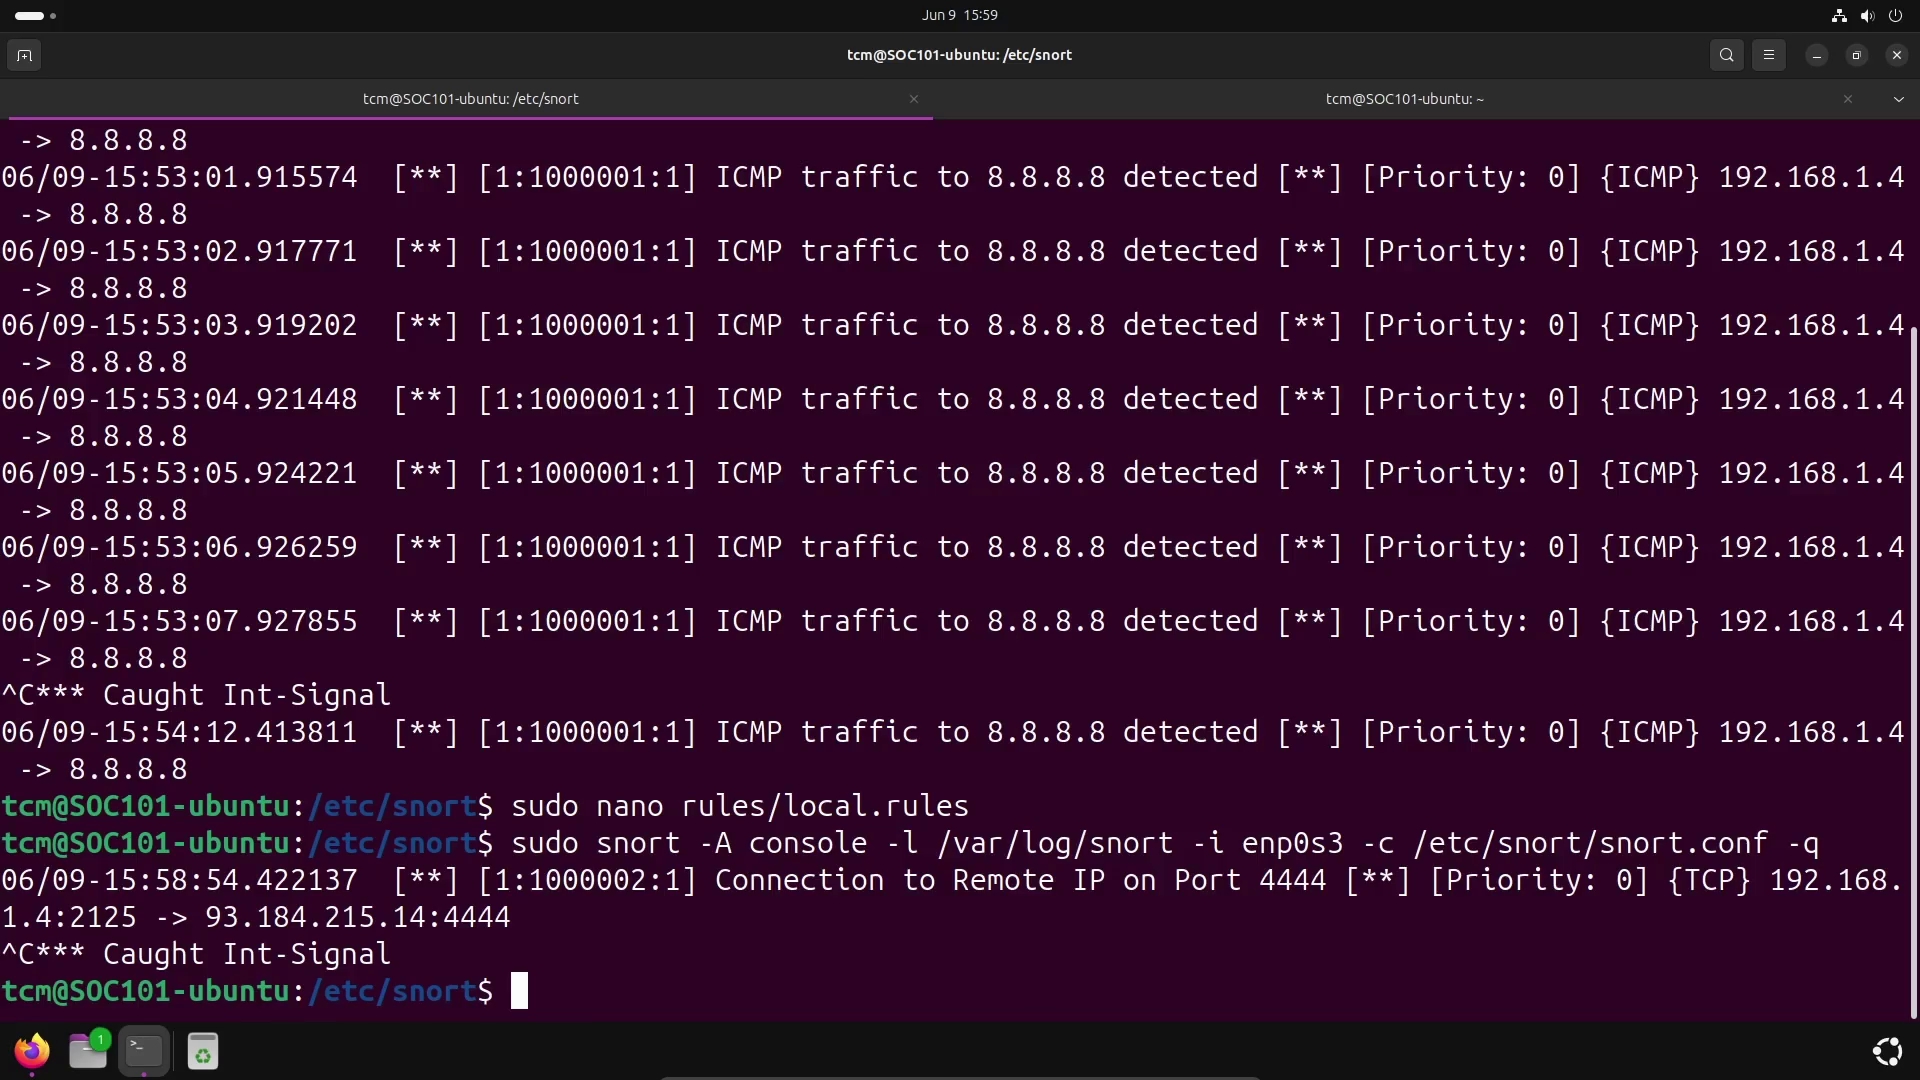Image resolution: width=1920 pixels, height=1080 pixels.
Task: Click the terminal vertical scrollbar
Action: tap(1913, 670)
